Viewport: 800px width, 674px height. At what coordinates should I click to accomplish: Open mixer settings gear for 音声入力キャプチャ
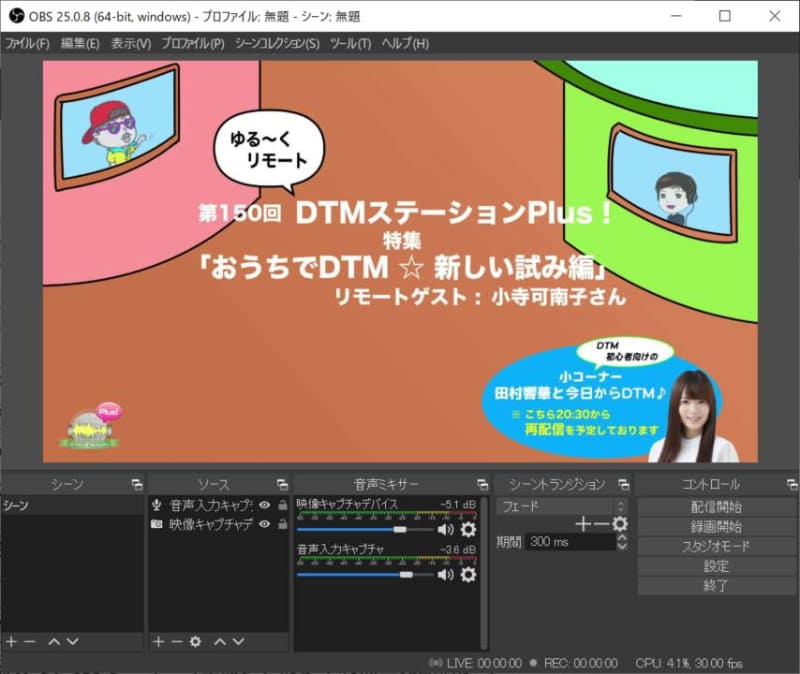click(468, 575)
